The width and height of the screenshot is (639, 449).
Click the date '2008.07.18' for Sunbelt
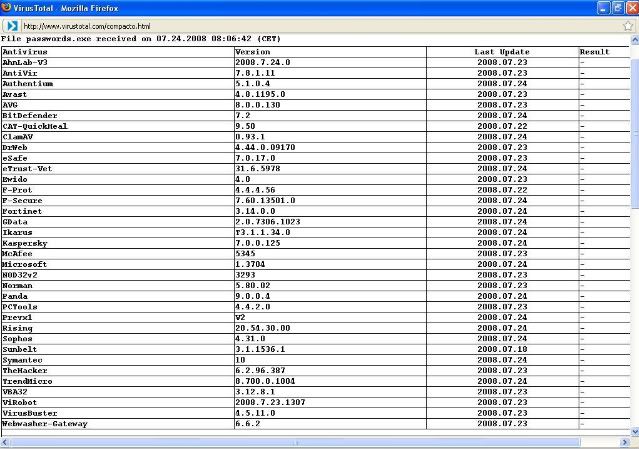coord(502,349)
